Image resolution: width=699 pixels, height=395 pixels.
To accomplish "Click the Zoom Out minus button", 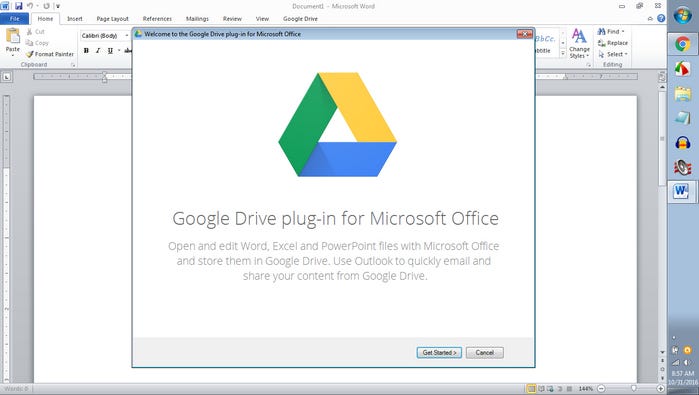I will [601, 389].
